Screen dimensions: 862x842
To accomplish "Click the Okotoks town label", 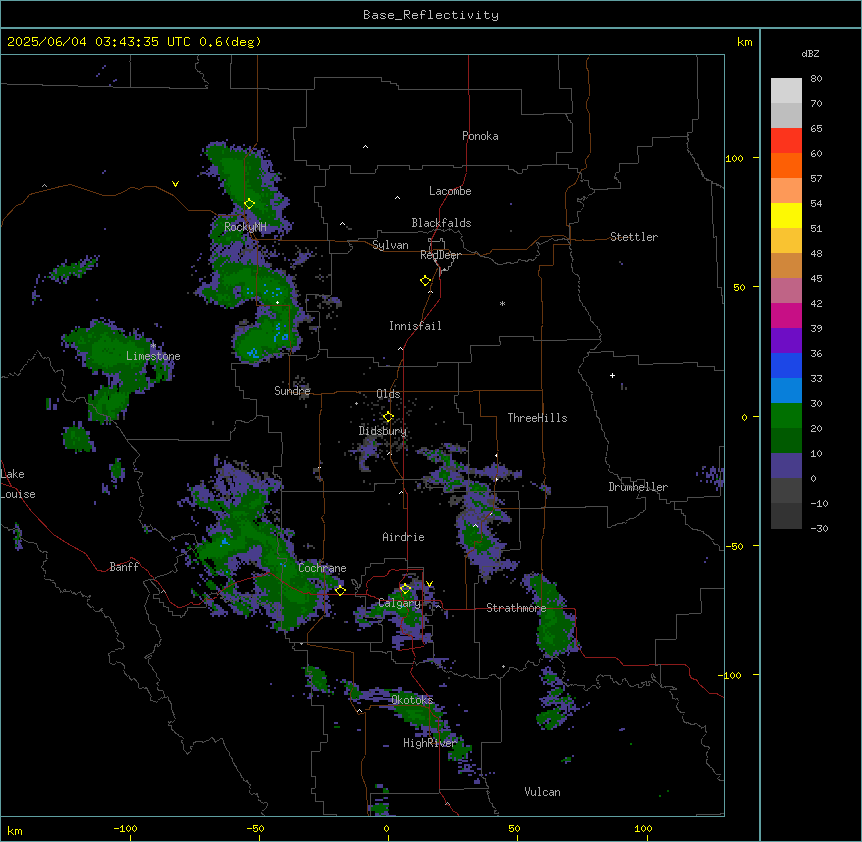I will (x=412, y=700).
